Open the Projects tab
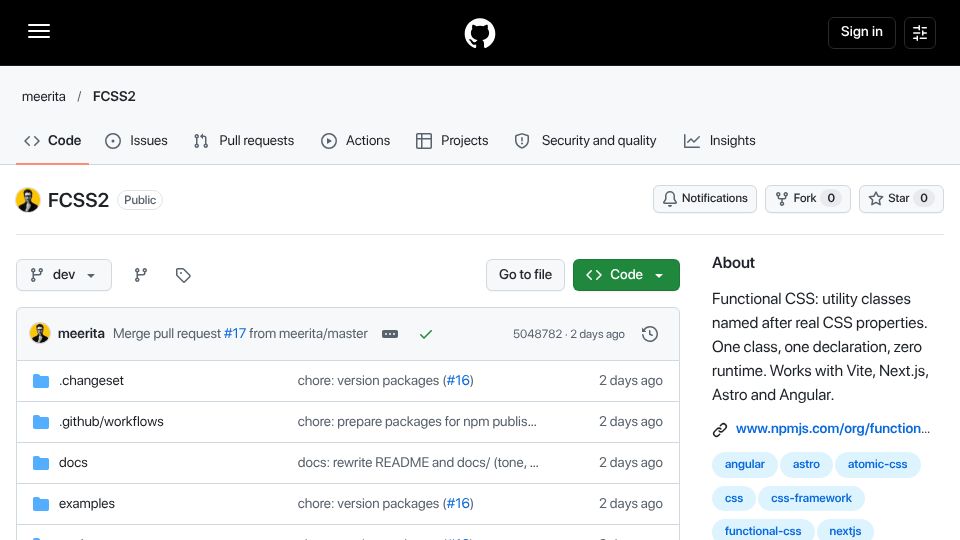This screenshot has width=960, height=540. [452, 141]
